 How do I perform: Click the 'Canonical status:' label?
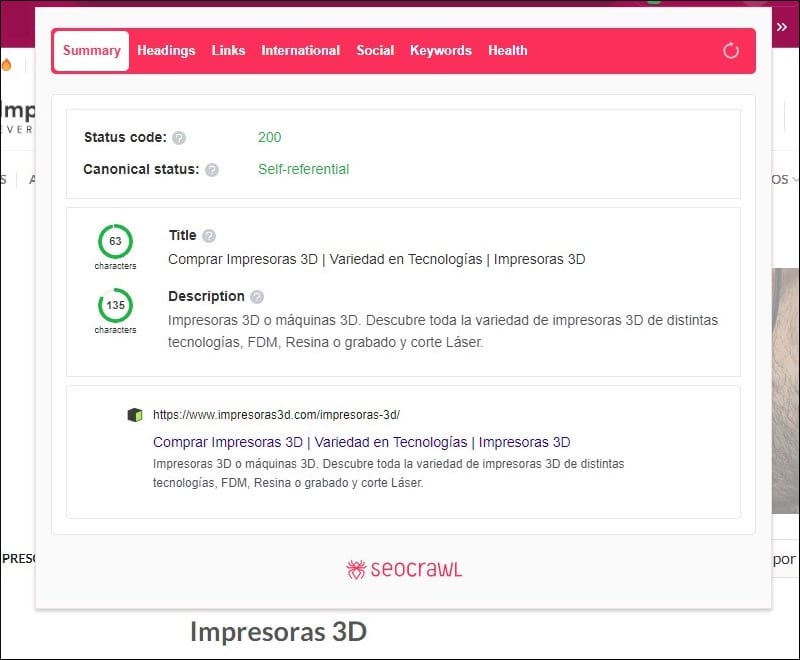(x=141, y=169)
